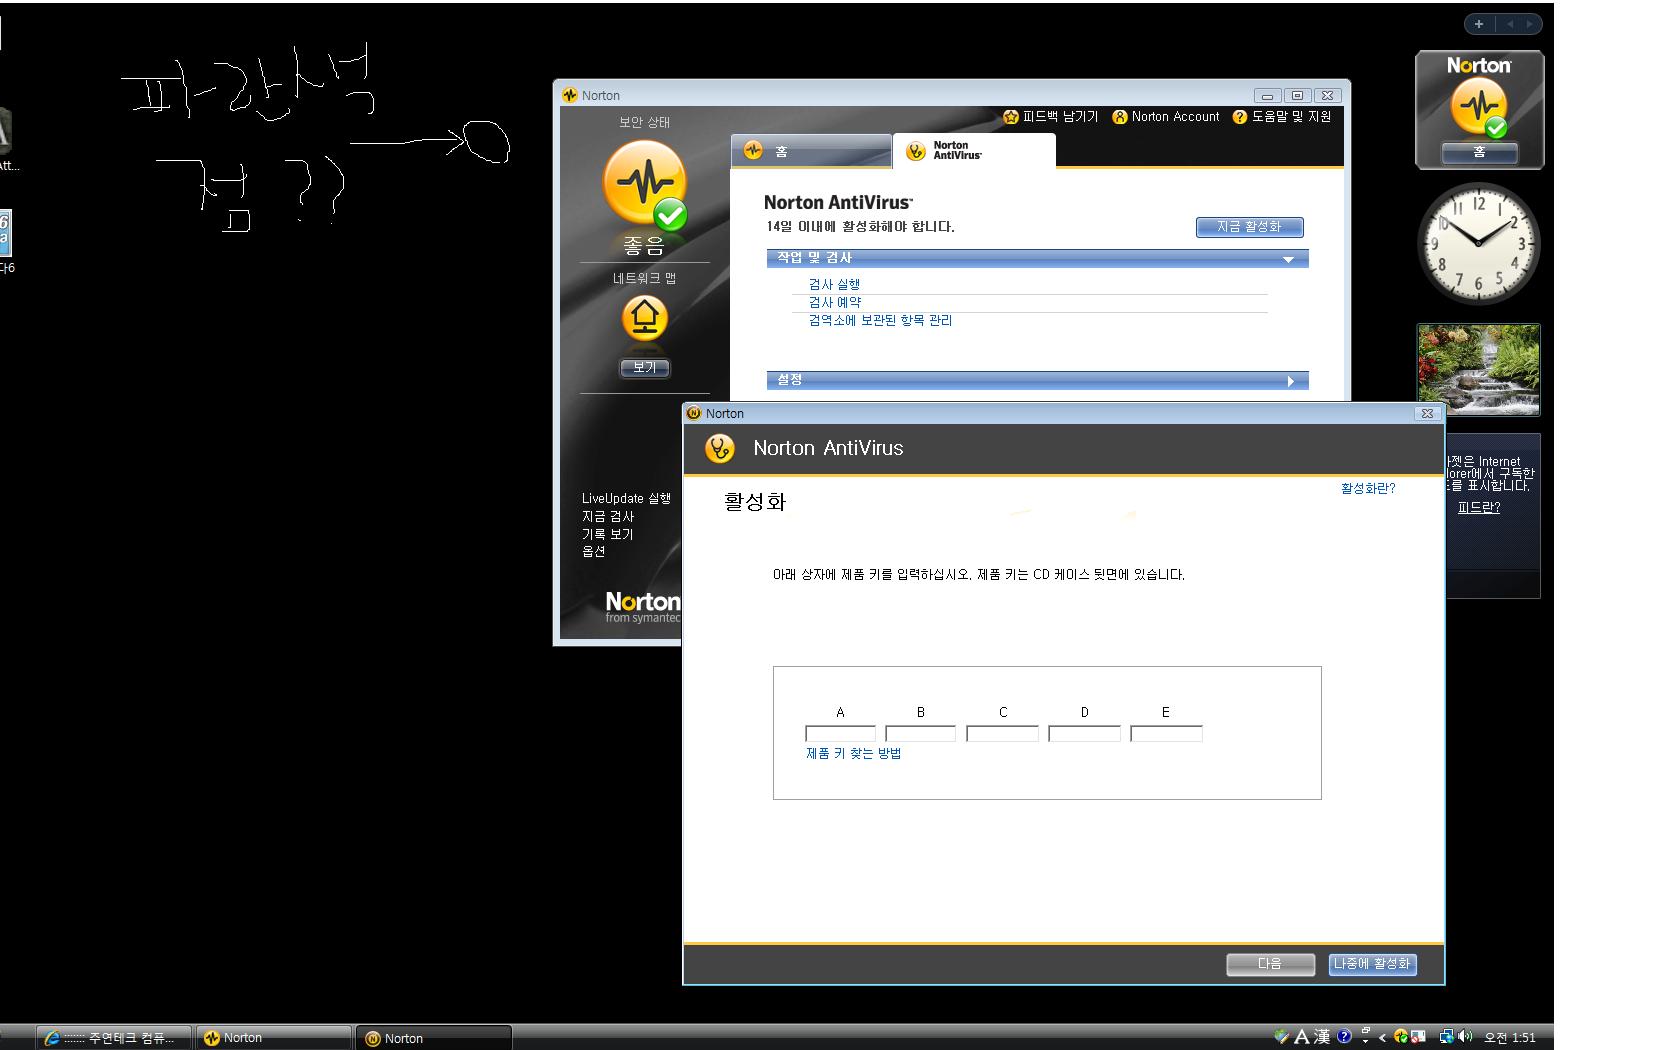Click the Next button in activation dialog
This screenshot has height=1050, width=1680.
(x=1271, y=964)
